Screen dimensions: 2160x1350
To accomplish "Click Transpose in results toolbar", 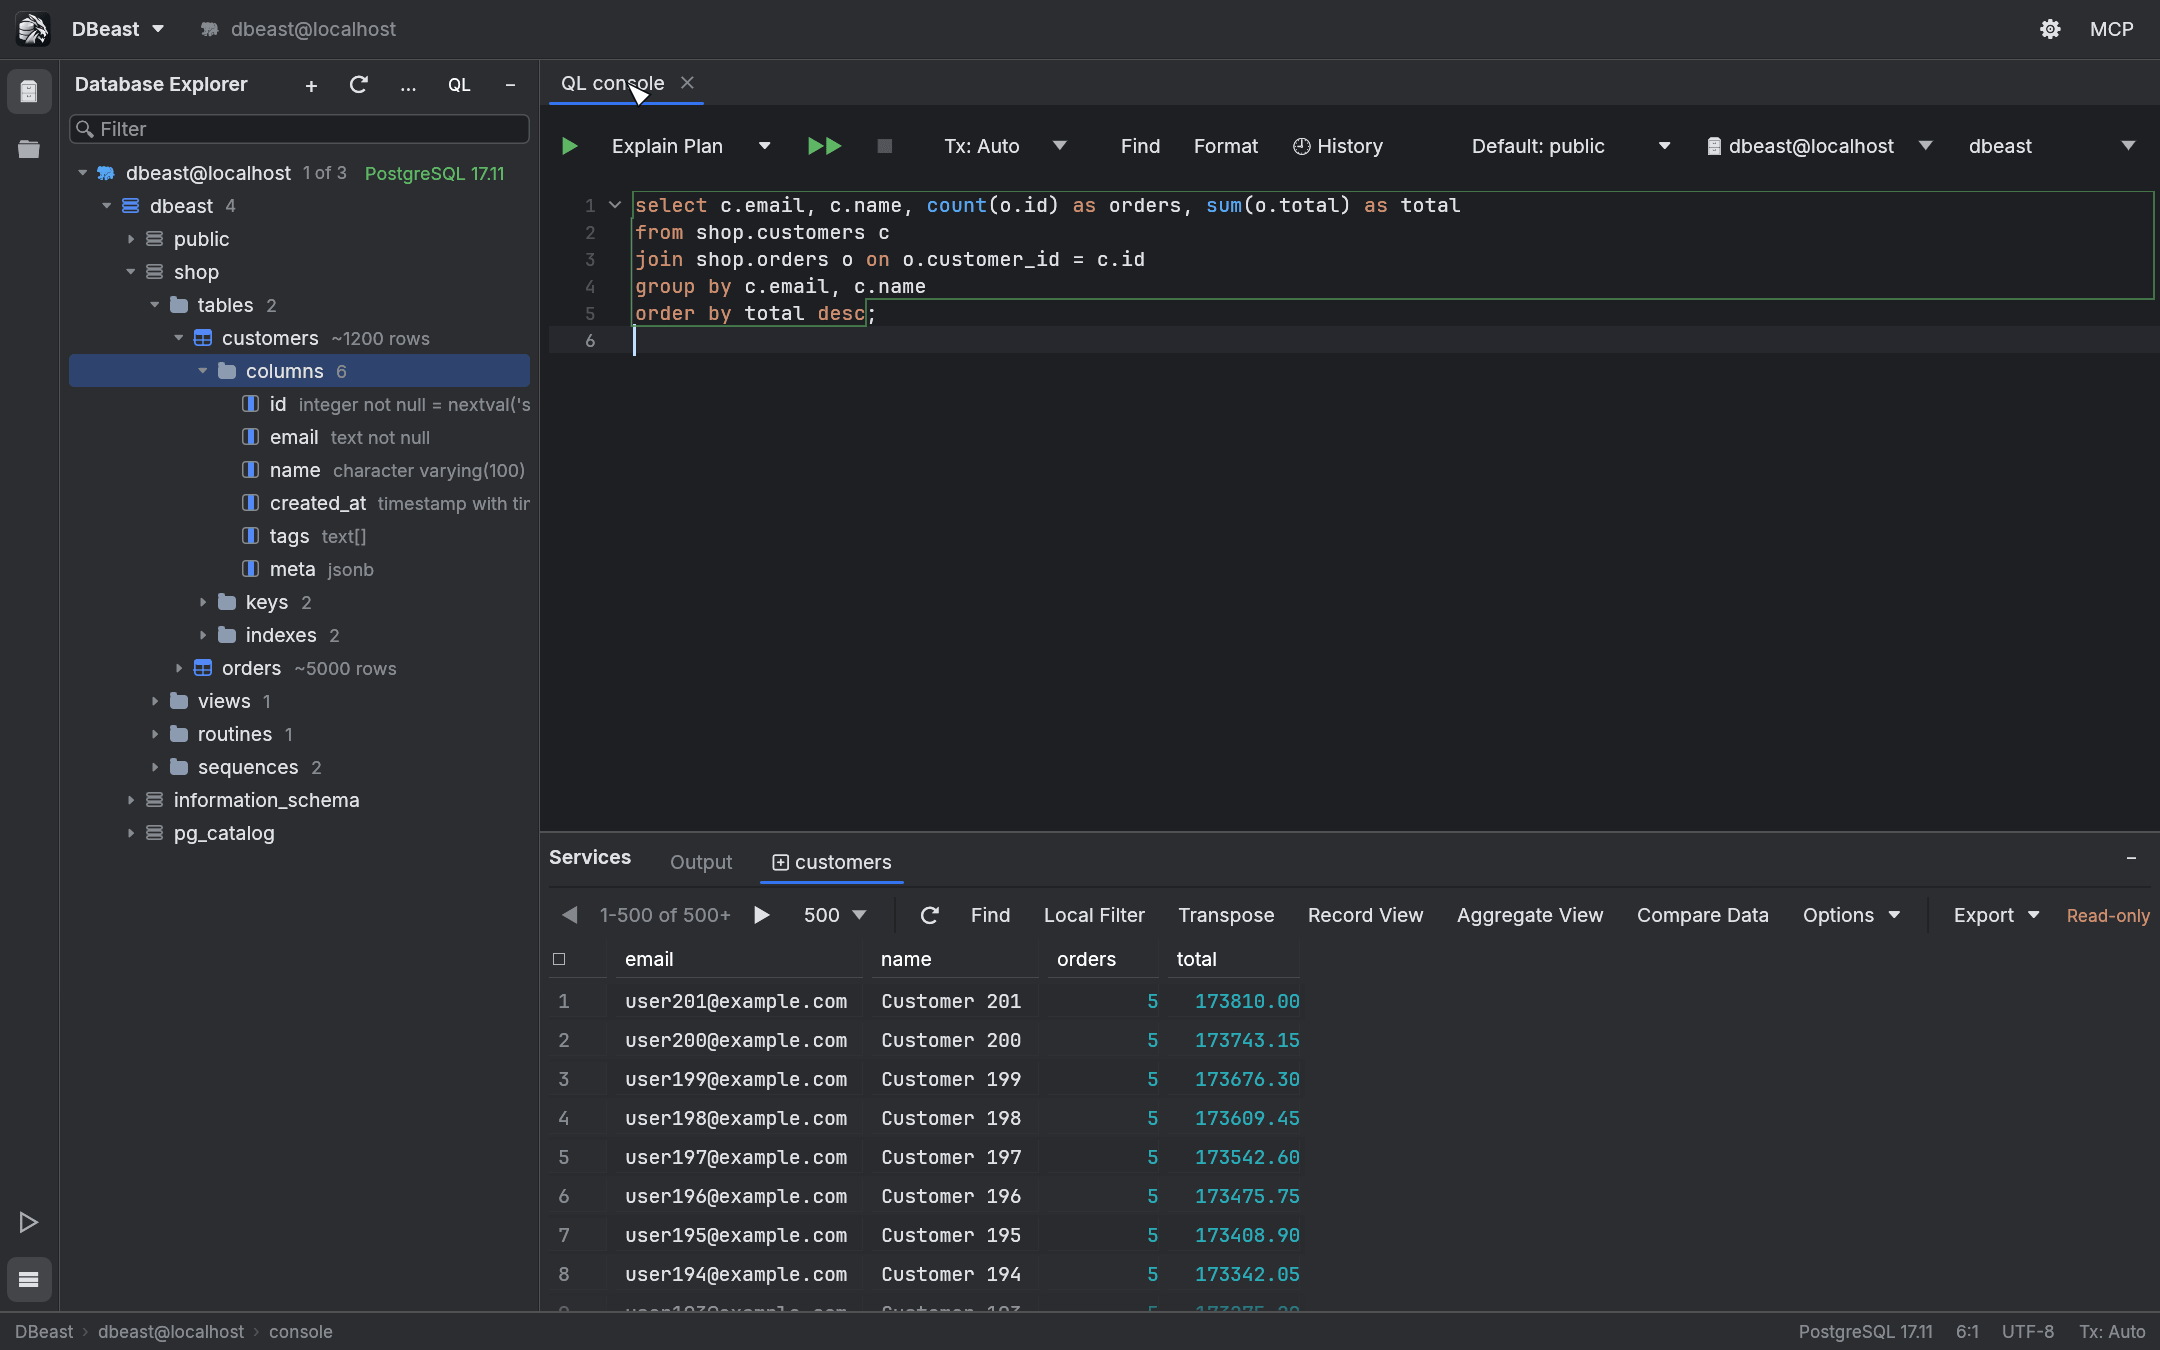I will [1226, 915].
